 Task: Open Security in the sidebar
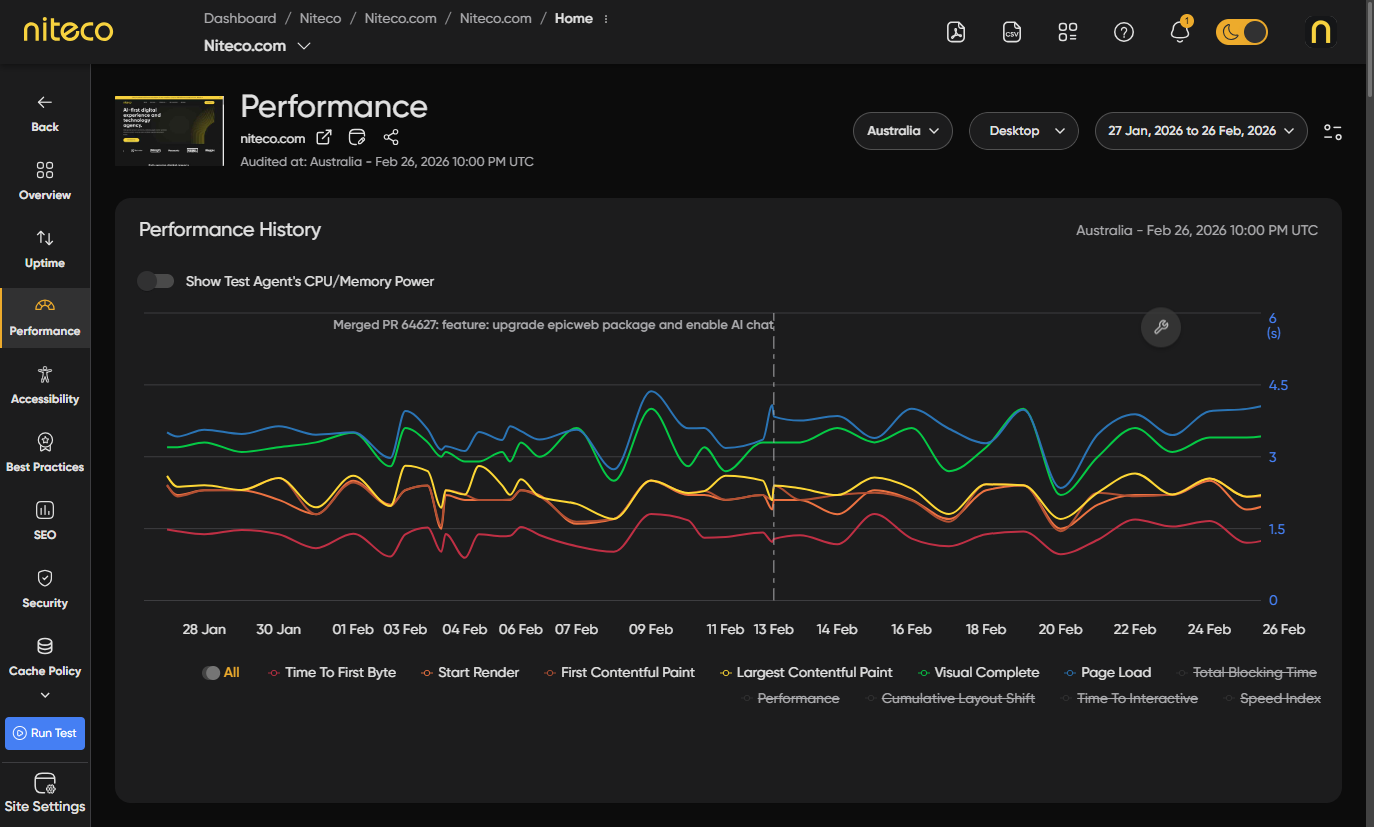click(x=45, y=589)
